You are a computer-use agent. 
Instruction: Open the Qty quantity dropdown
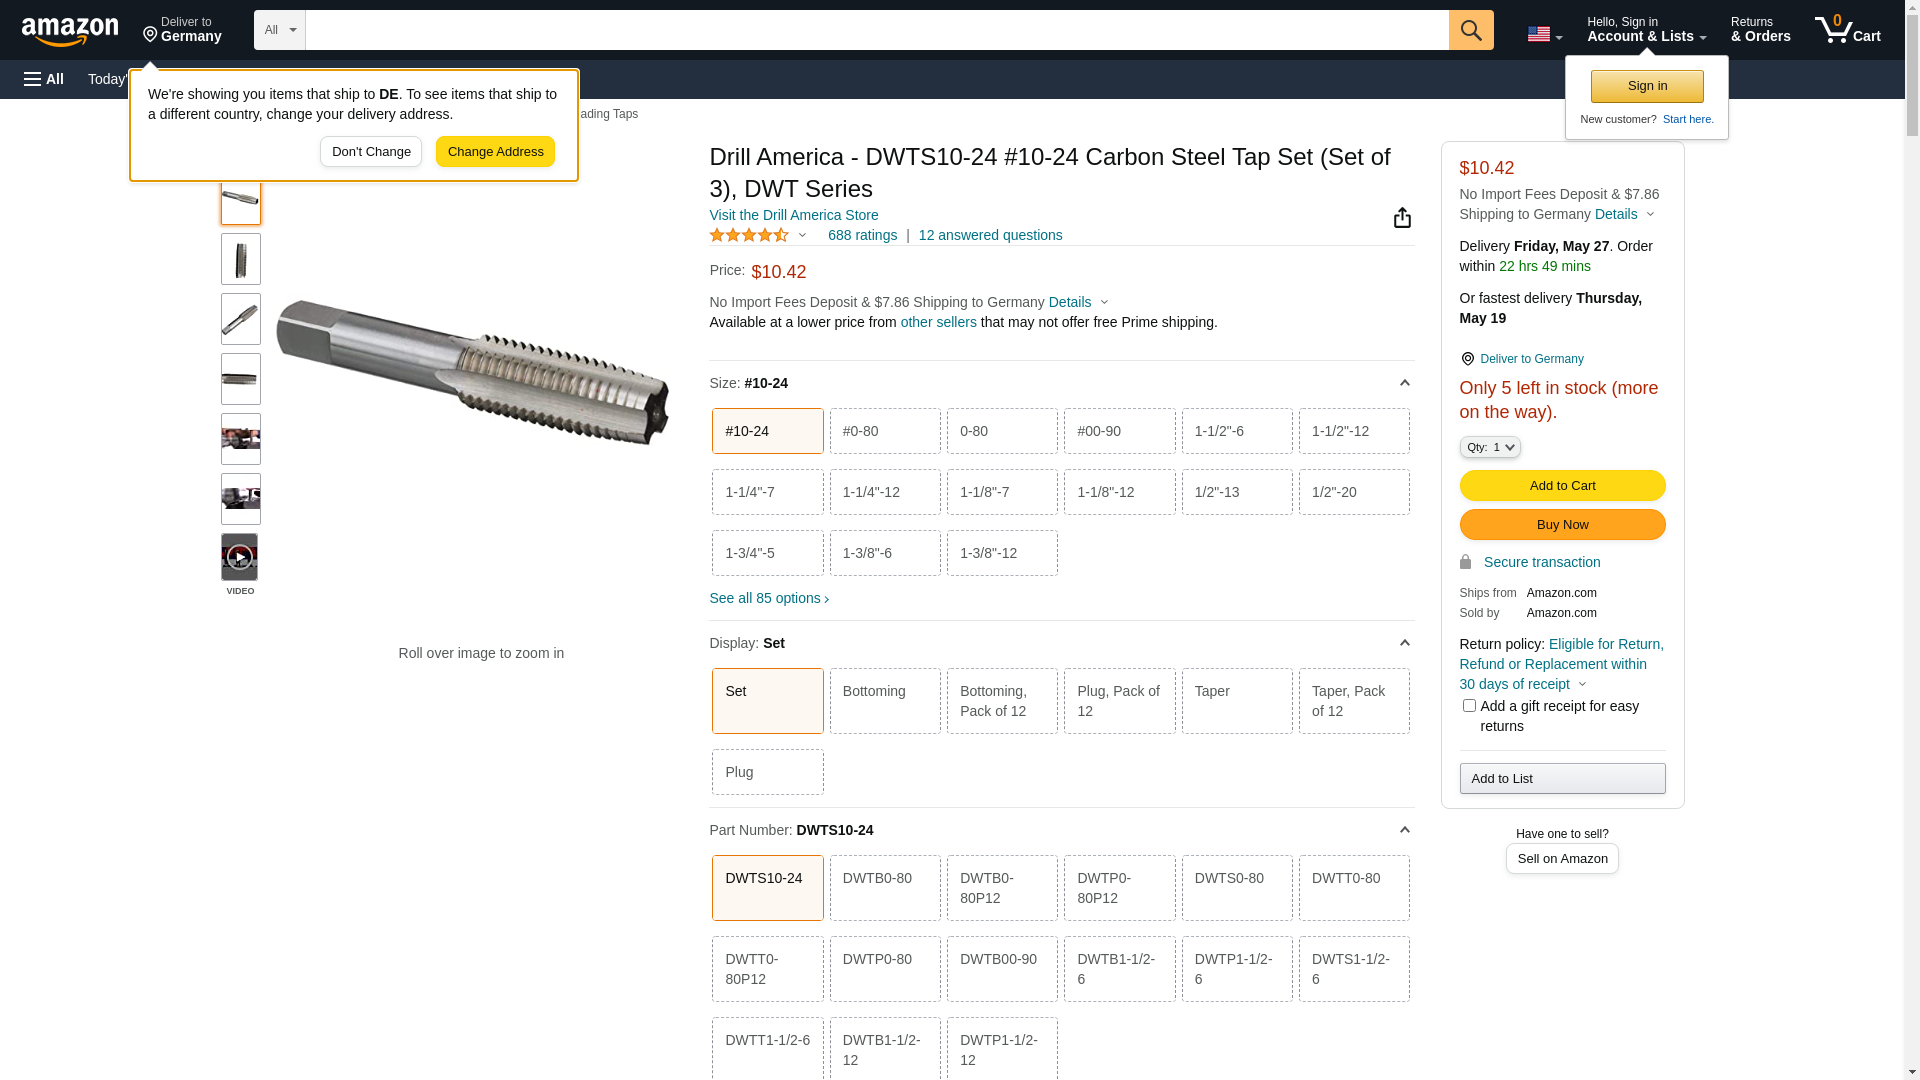coord(1489,447)
